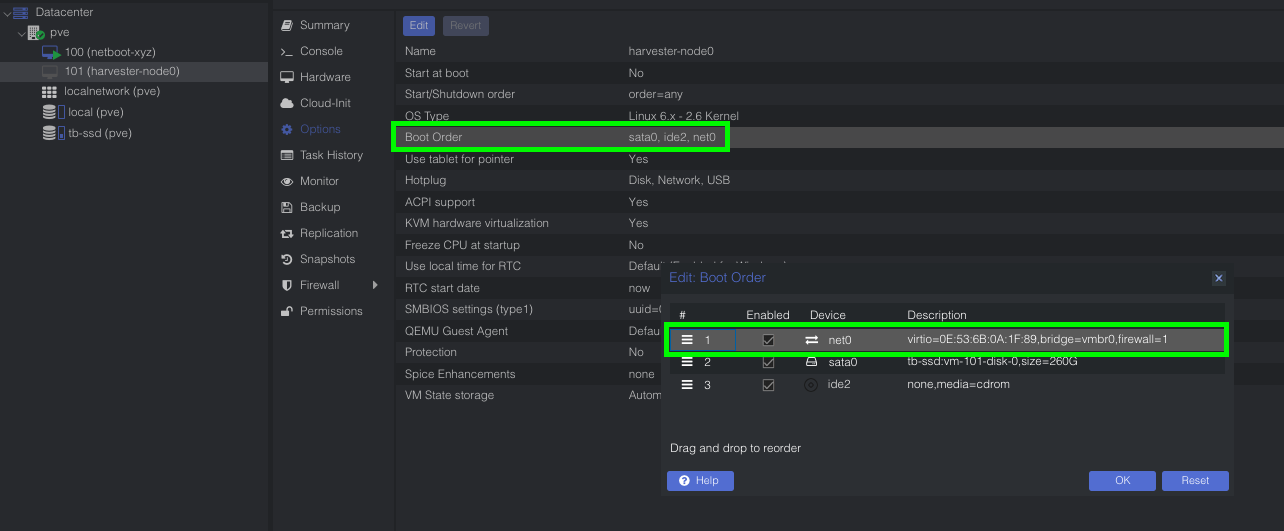This screenshot has width=1284, height=531.
Task: Uncheck the Enabled checkbox for net0
Action: (x=768, y=340)
